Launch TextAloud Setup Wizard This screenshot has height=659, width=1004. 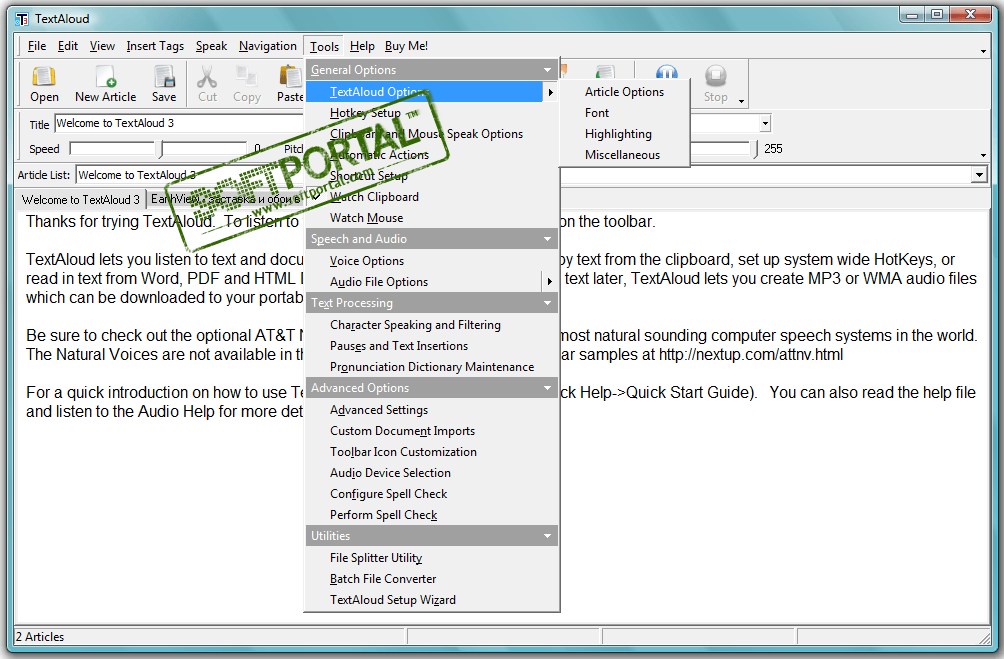[432, 600]
